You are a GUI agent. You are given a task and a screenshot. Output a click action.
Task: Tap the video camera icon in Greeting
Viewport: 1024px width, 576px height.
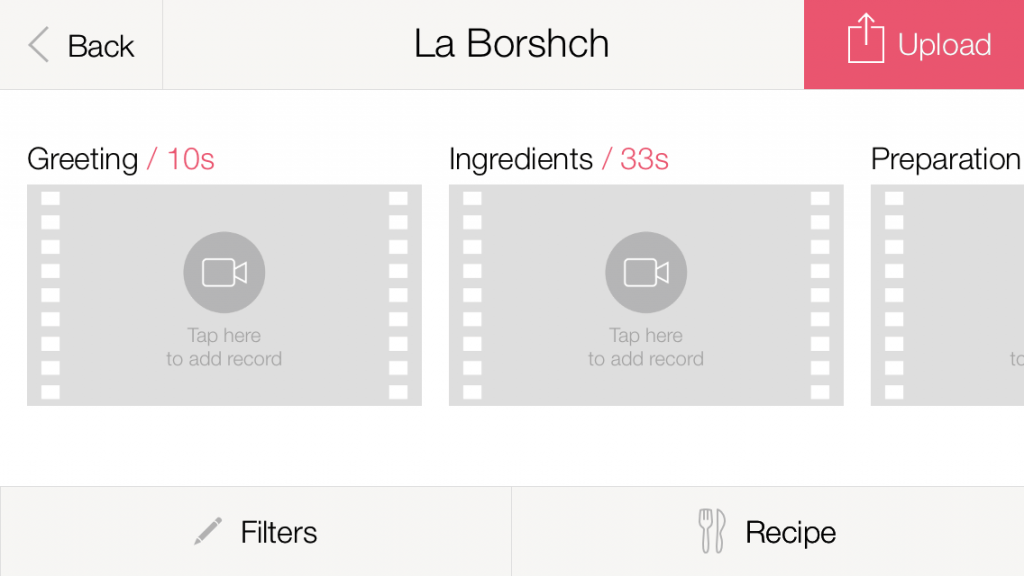[x=224, y=273]
